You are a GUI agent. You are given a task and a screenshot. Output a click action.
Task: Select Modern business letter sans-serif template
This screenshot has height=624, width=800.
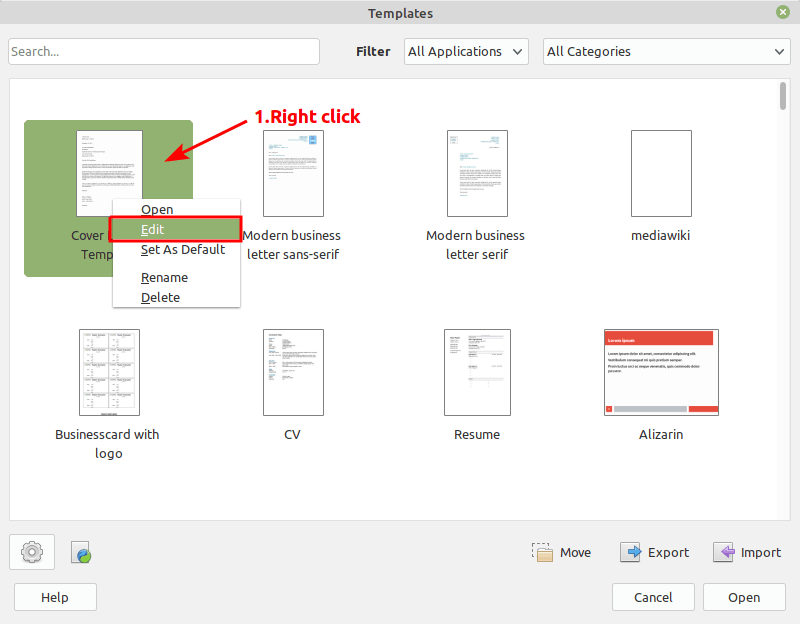pyautogui.click(x=292, y=173)
